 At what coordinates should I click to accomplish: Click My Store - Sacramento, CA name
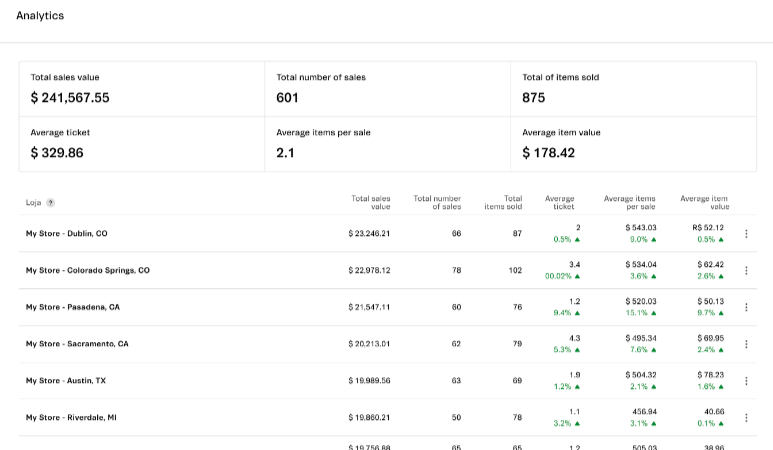(77, 344)
